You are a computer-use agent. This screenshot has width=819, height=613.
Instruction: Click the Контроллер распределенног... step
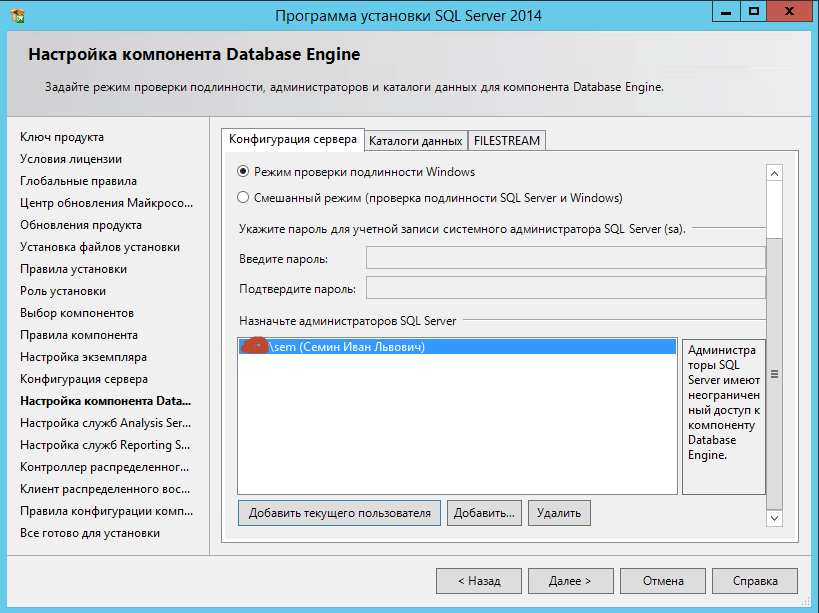tap(104, 466)
